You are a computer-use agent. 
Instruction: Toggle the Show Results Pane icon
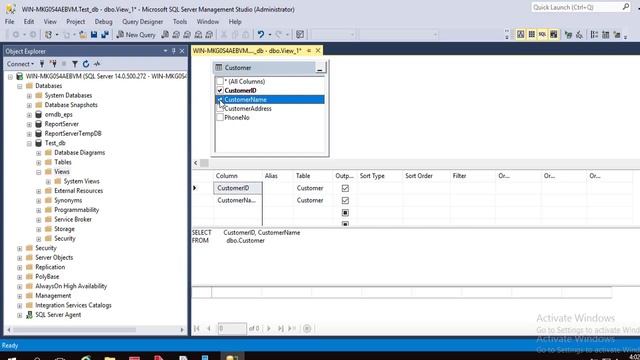point(553,35)
